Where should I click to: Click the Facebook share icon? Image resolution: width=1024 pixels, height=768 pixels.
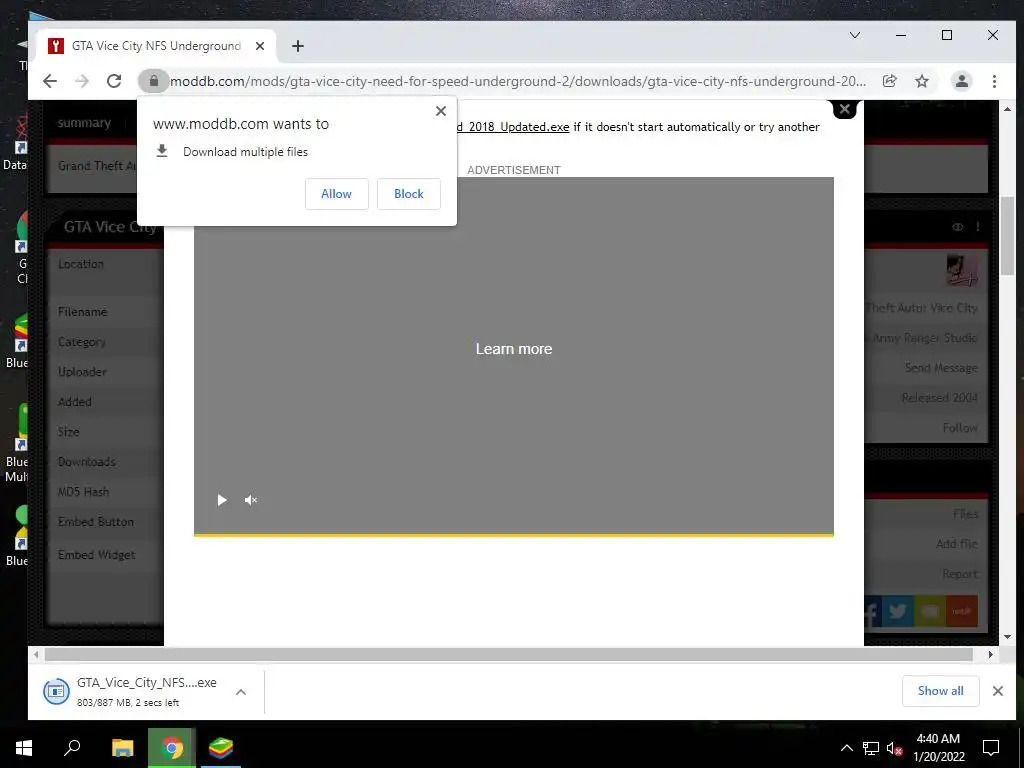point(873,611)
